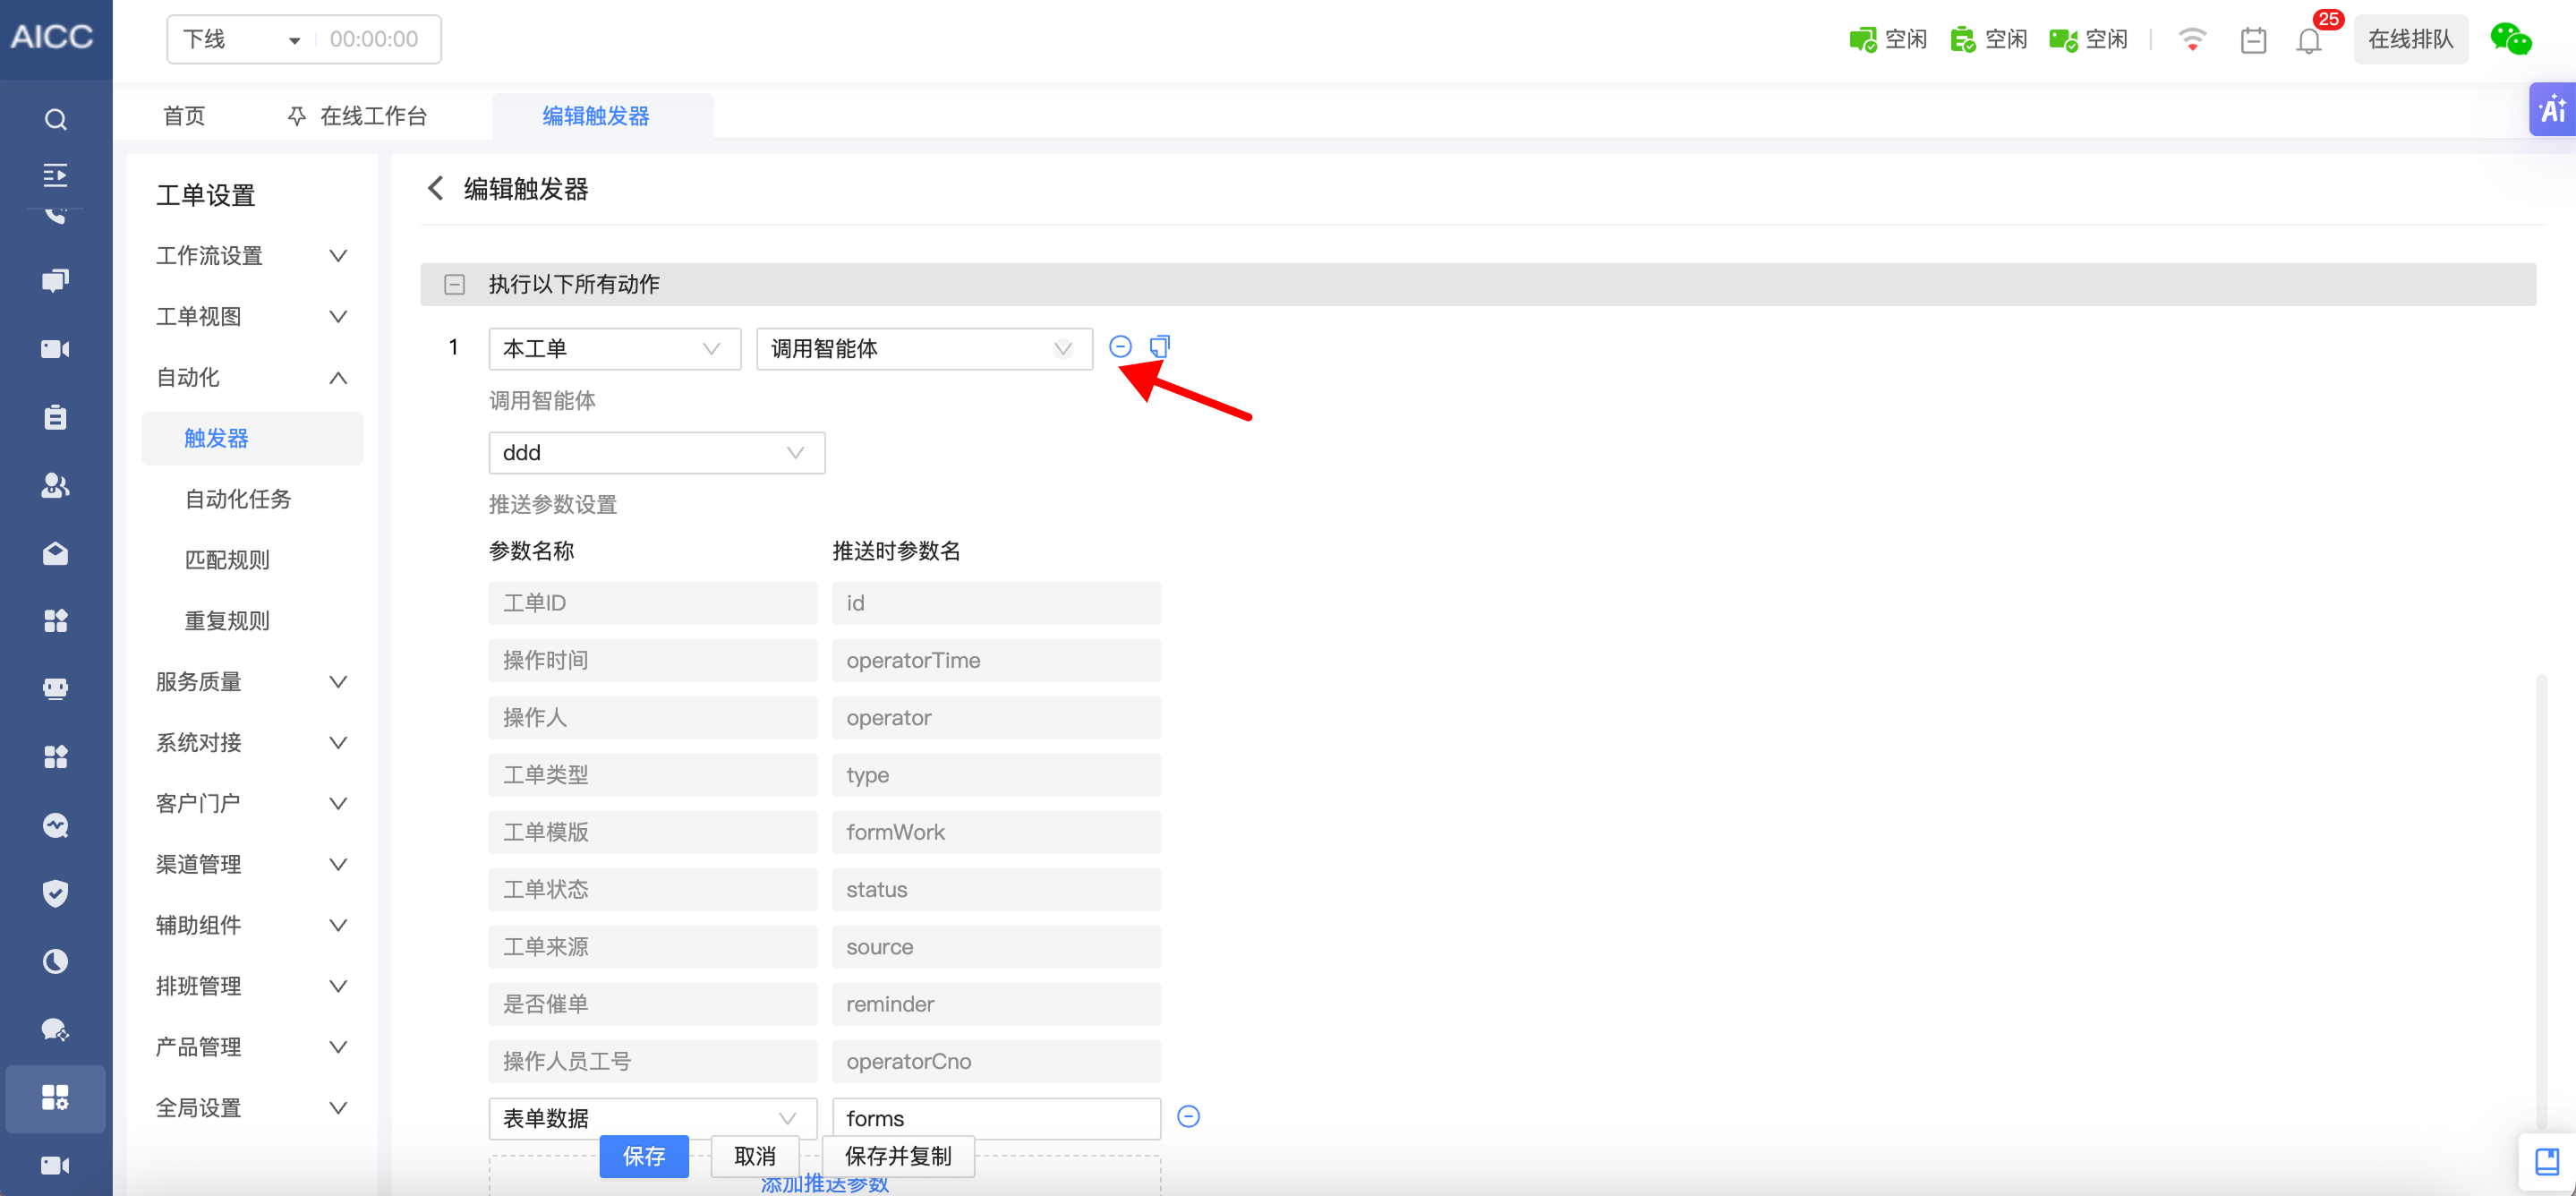Screen dimensions: 2576x1196
Task: Switch to the 首页 tab
Action: pos(184,116)
